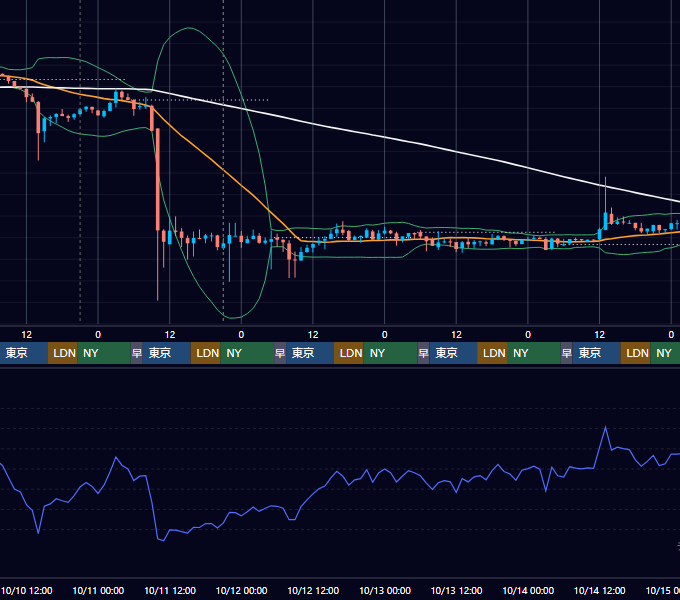Click the large red candle on 10/11

tap(157, 179)
